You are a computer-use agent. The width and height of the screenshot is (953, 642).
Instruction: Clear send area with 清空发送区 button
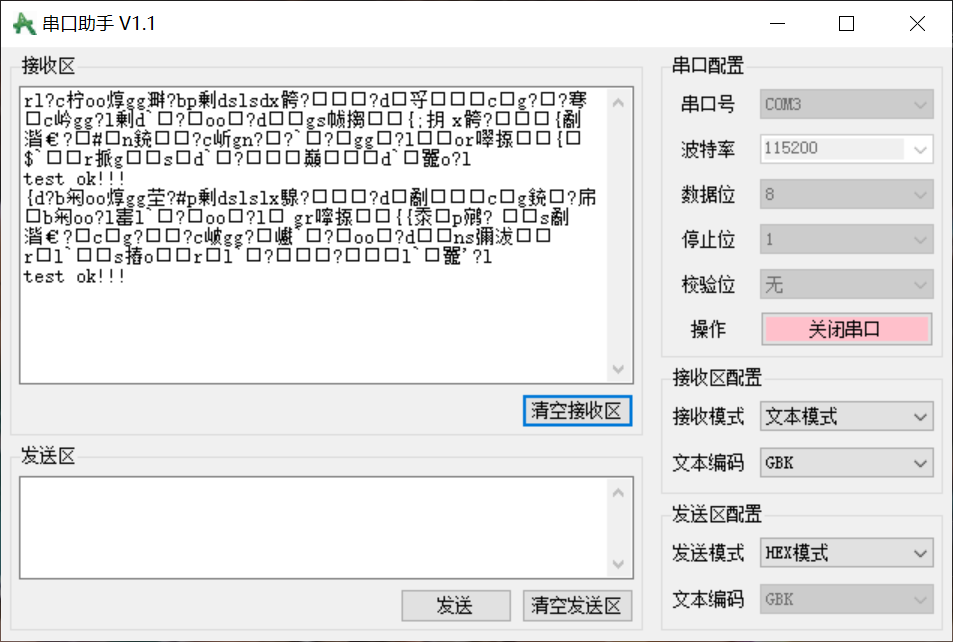(x=577, y=605)
